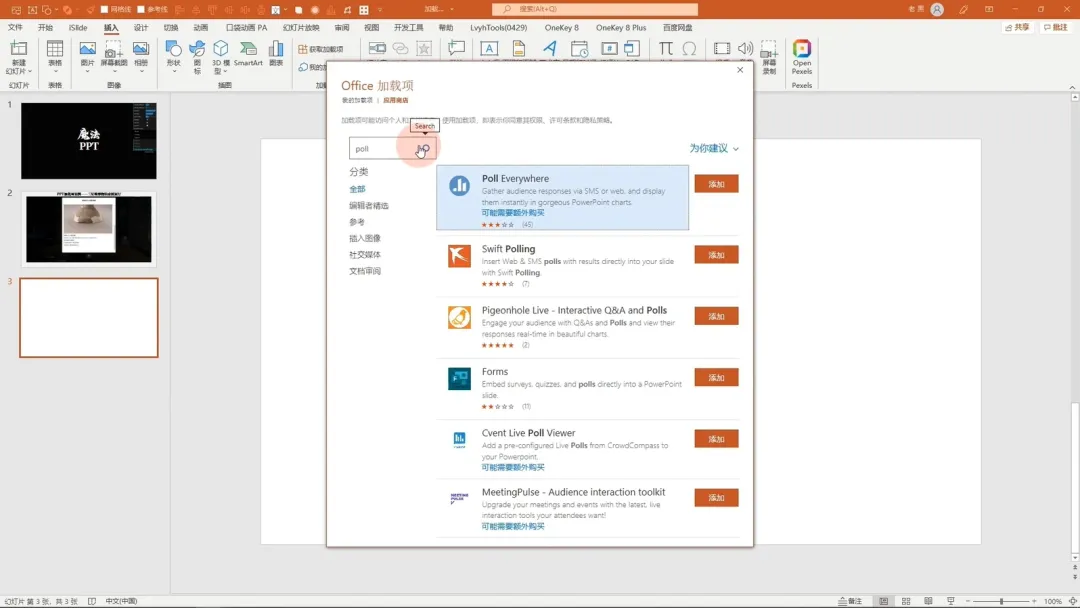The image size is (1080, 608).
Task: Select the 社交媒体 category
Action: (x=364, y=254)
